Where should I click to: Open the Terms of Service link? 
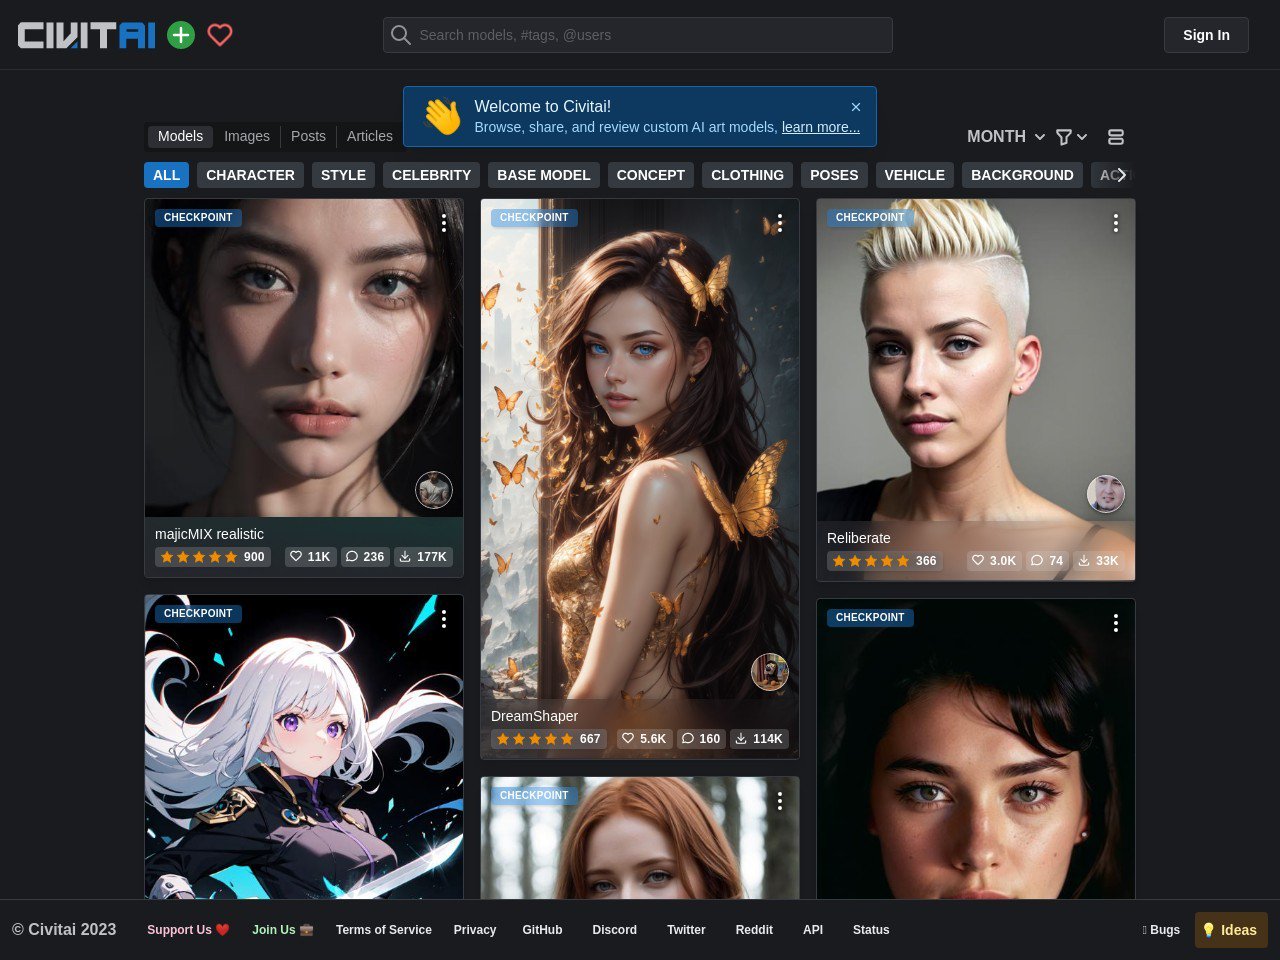click(384, 930)
